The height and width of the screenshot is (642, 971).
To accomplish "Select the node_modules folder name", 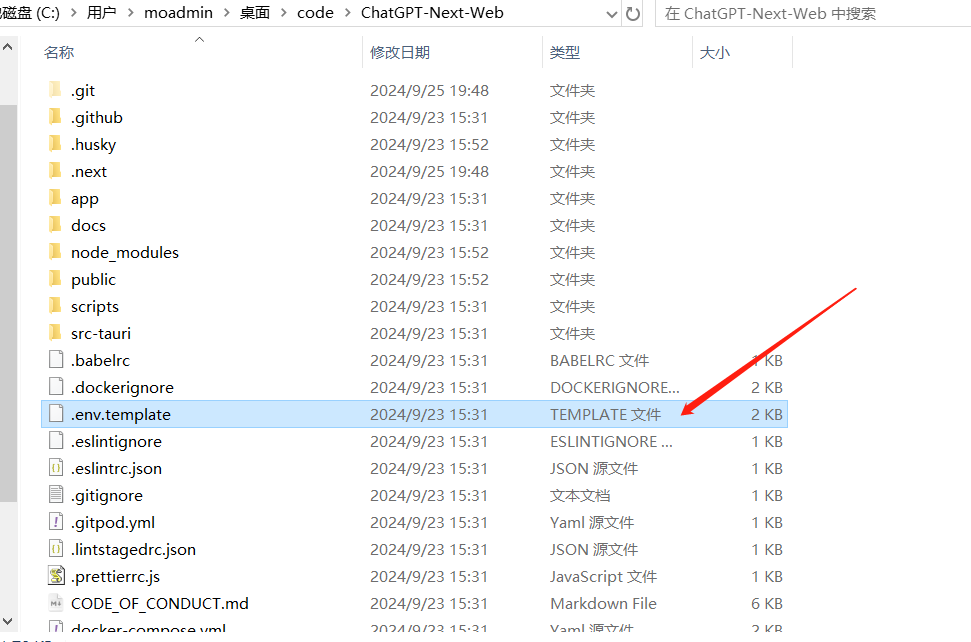I will click(x=124, y=253).
